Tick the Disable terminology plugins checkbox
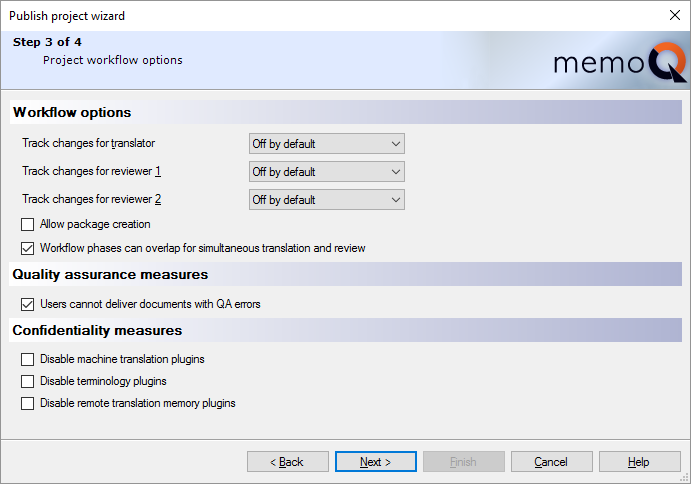The height and width of the screenshot is (484, 691). pyautogui.click(x=28, y=381)
